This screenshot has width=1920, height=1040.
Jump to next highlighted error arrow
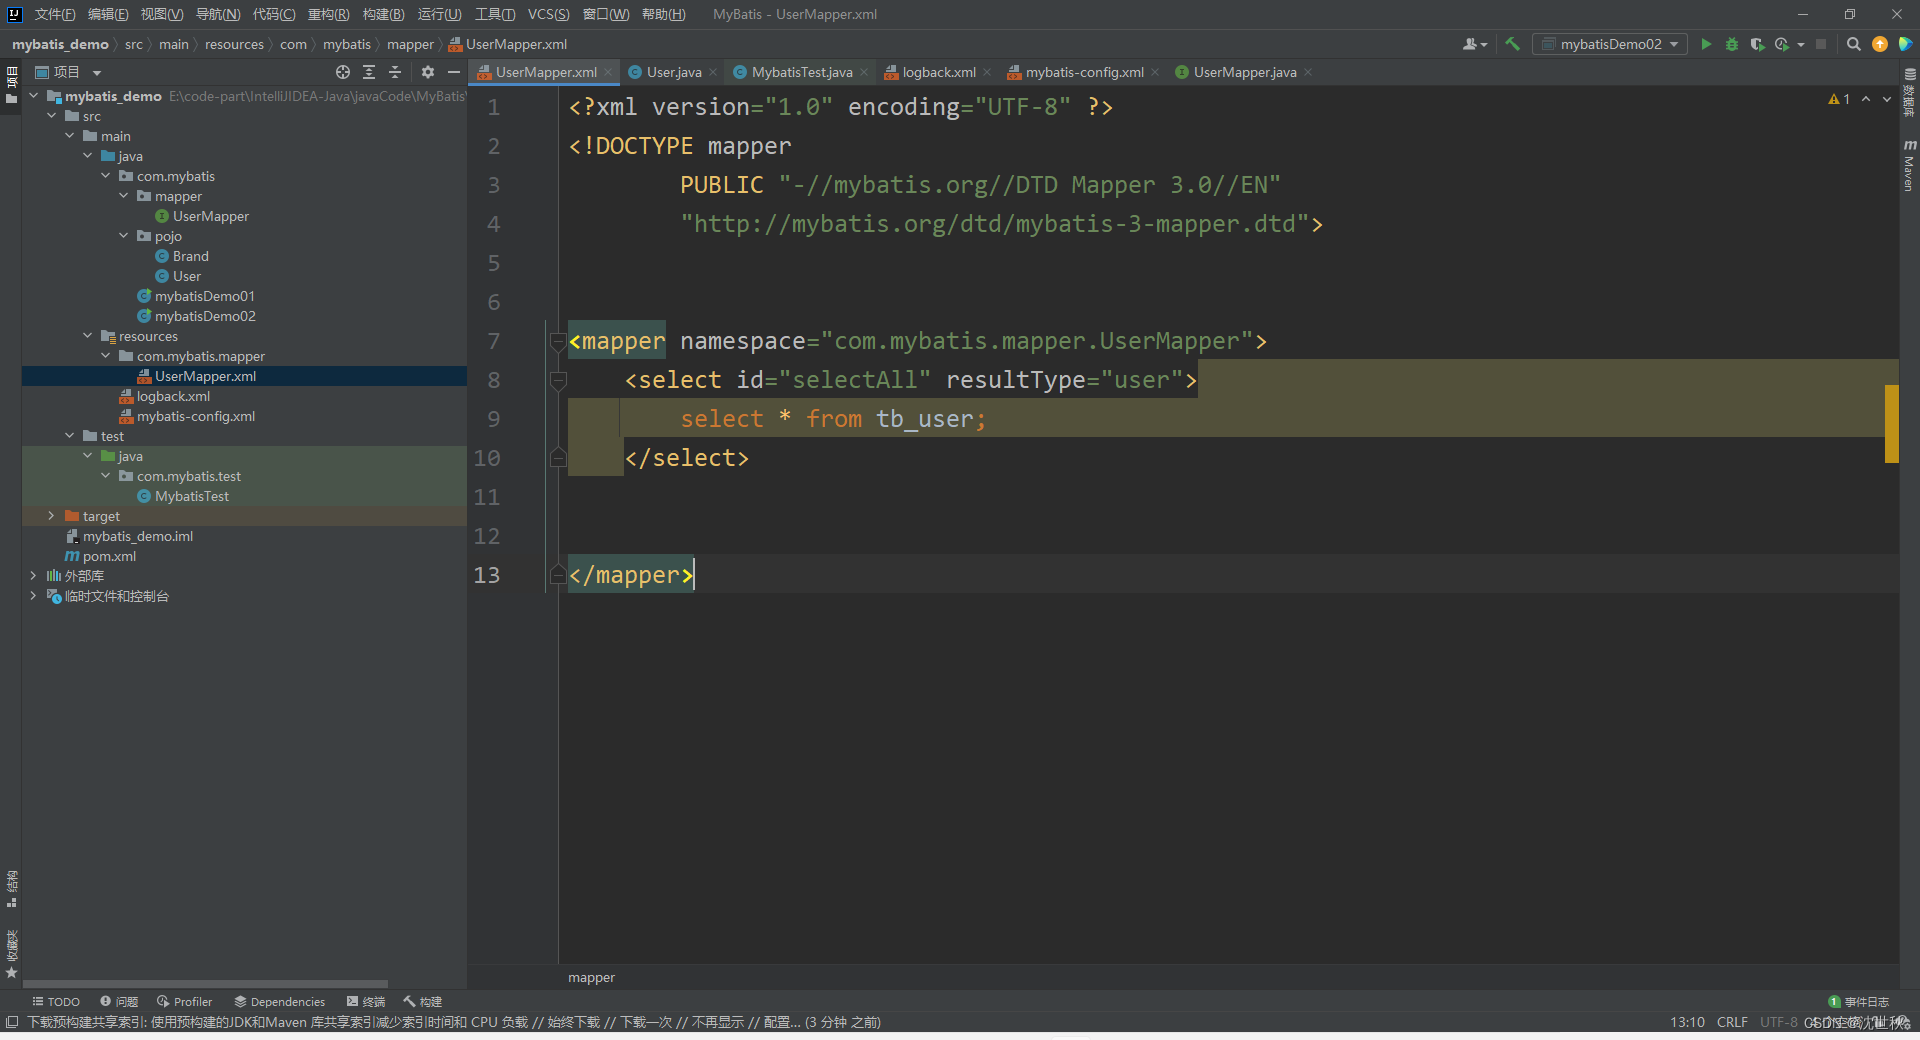tap(1887, 99)
